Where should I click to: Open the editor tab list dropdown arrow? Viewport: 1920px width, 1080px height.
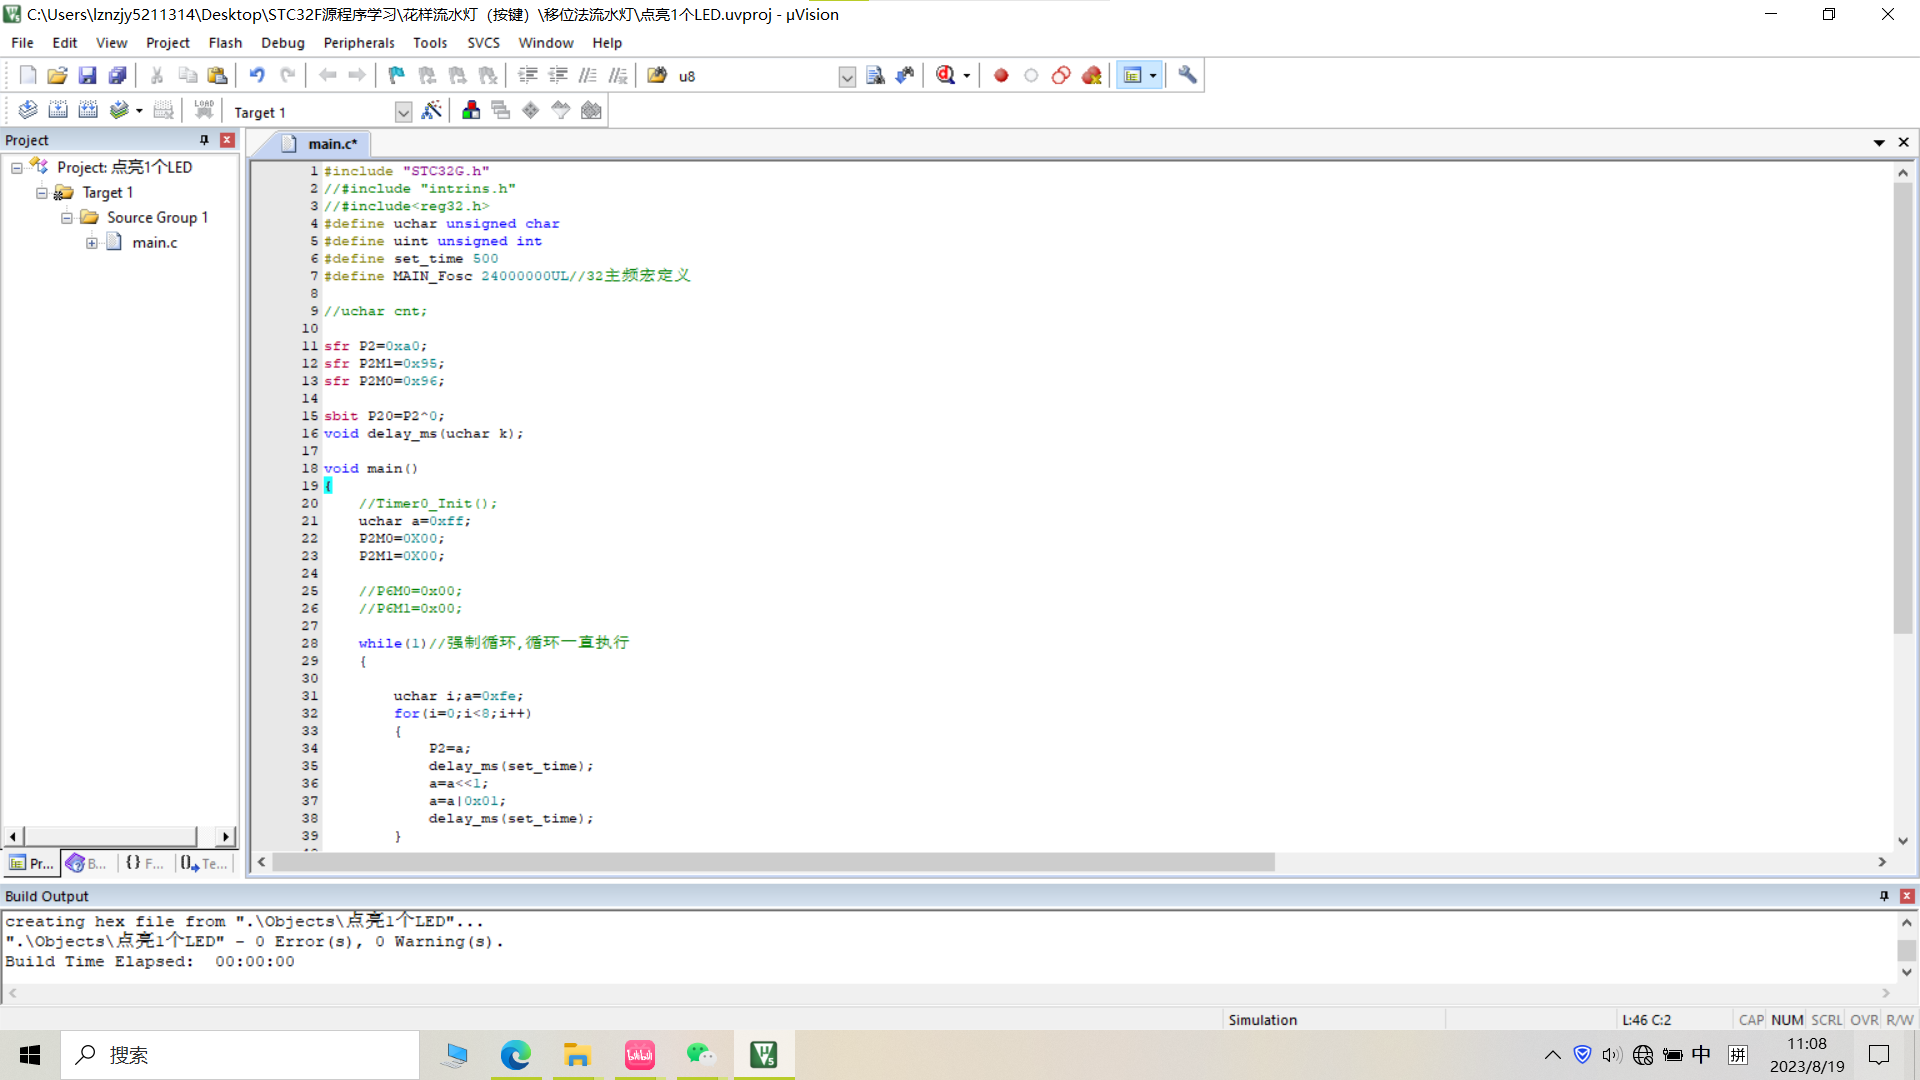pyautogui.click(x=1879, y=143)
